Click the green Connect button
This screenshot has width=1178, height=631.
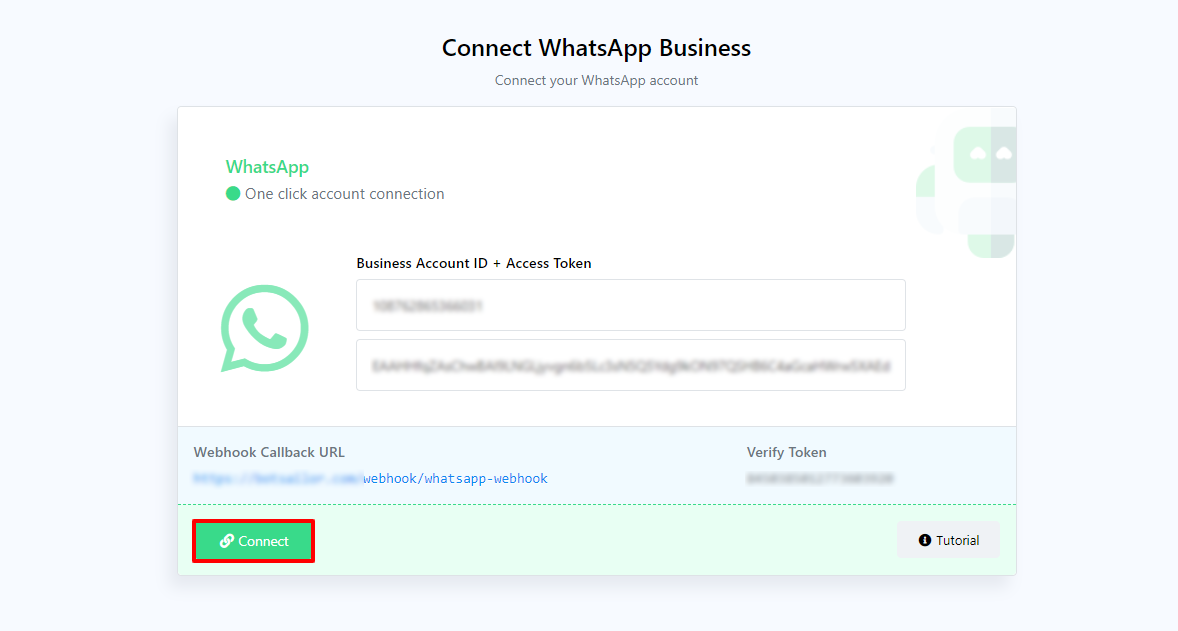pos(254,541)
